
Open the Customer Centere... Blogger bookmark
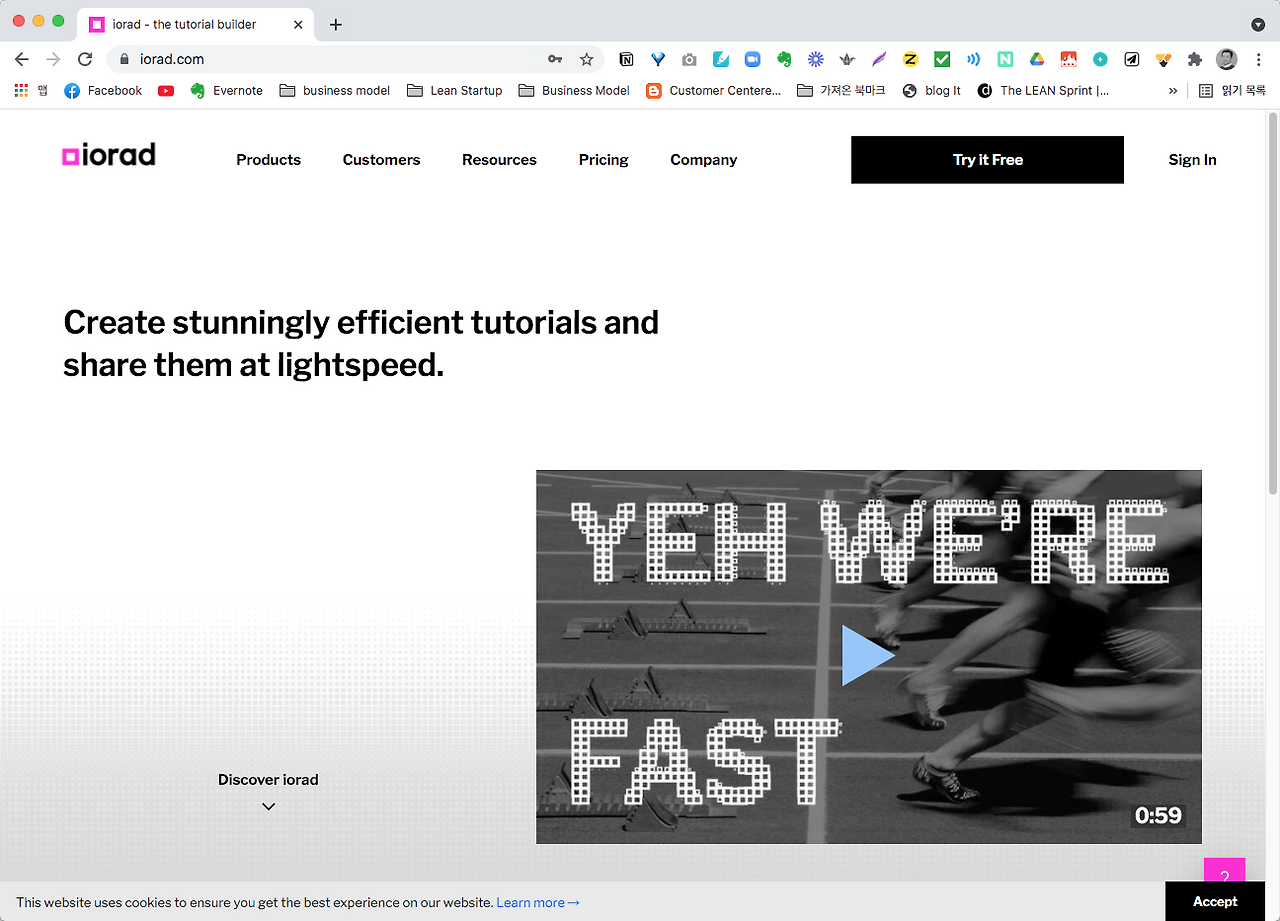[x=714, y=91]
